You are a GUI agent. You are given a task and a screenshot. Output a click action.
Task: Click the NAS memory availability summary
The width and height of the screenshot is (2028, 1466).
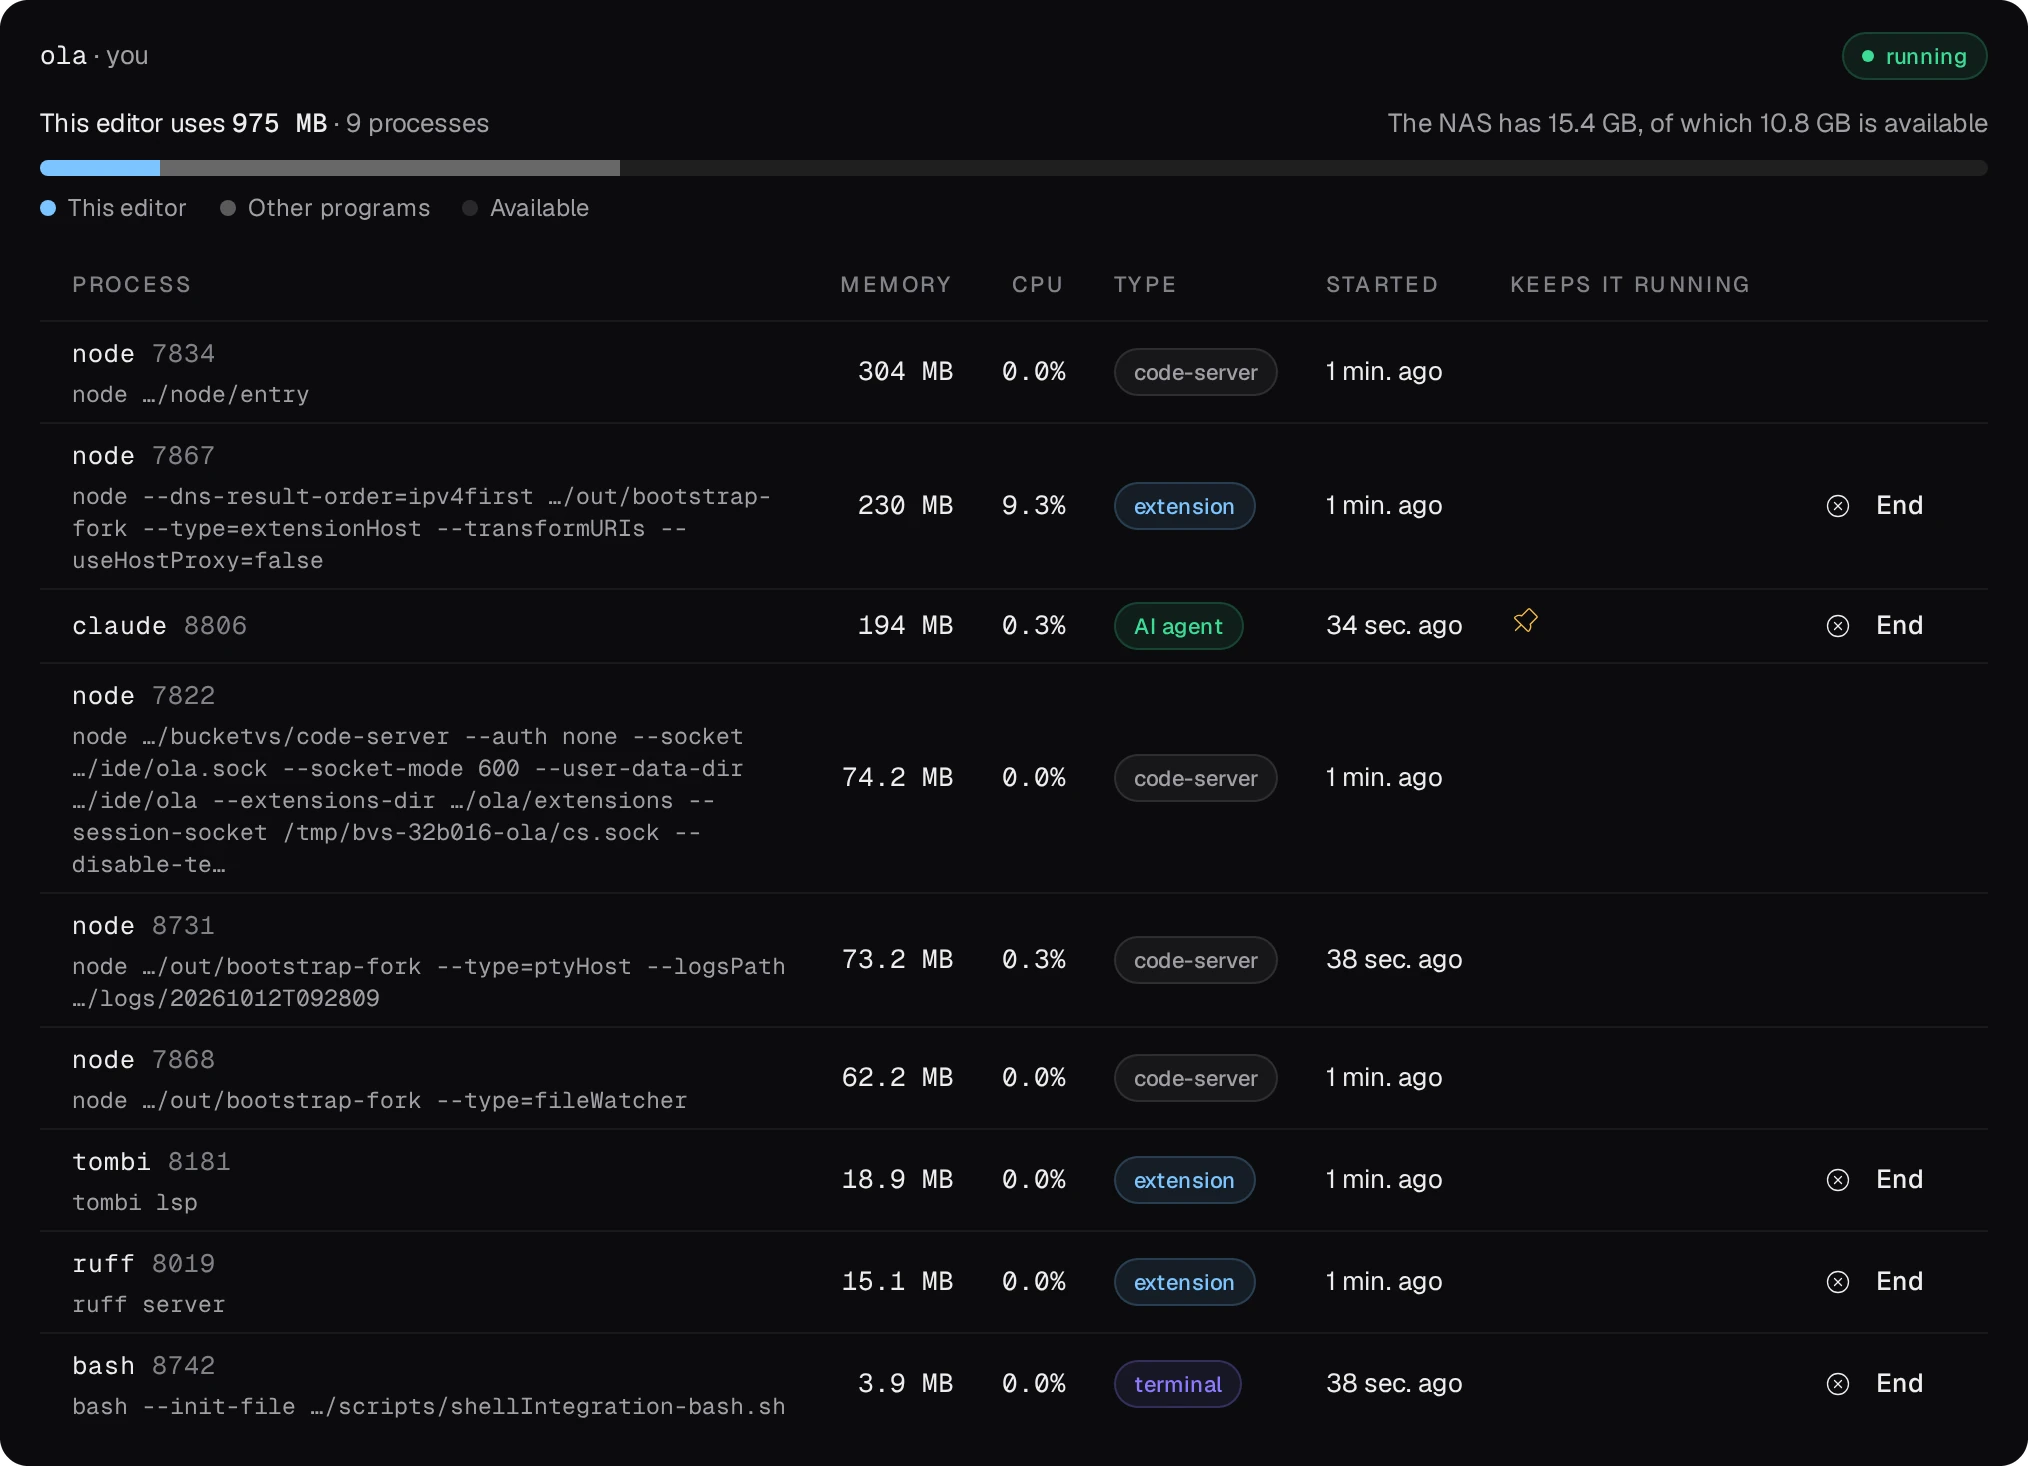pyautogui.click(x=1687, y=123)
